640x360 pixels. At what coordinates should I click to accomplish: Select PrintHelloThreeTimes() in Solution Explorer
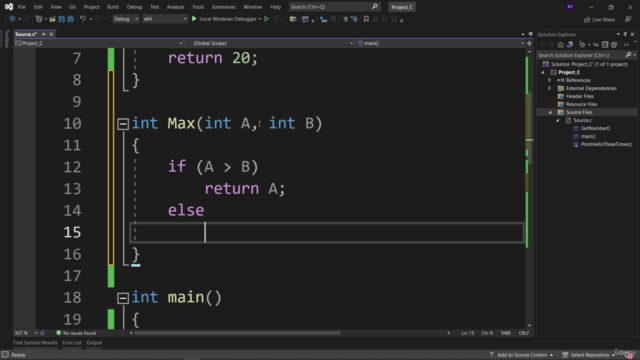pyautogui.click(x=606, y=144)
